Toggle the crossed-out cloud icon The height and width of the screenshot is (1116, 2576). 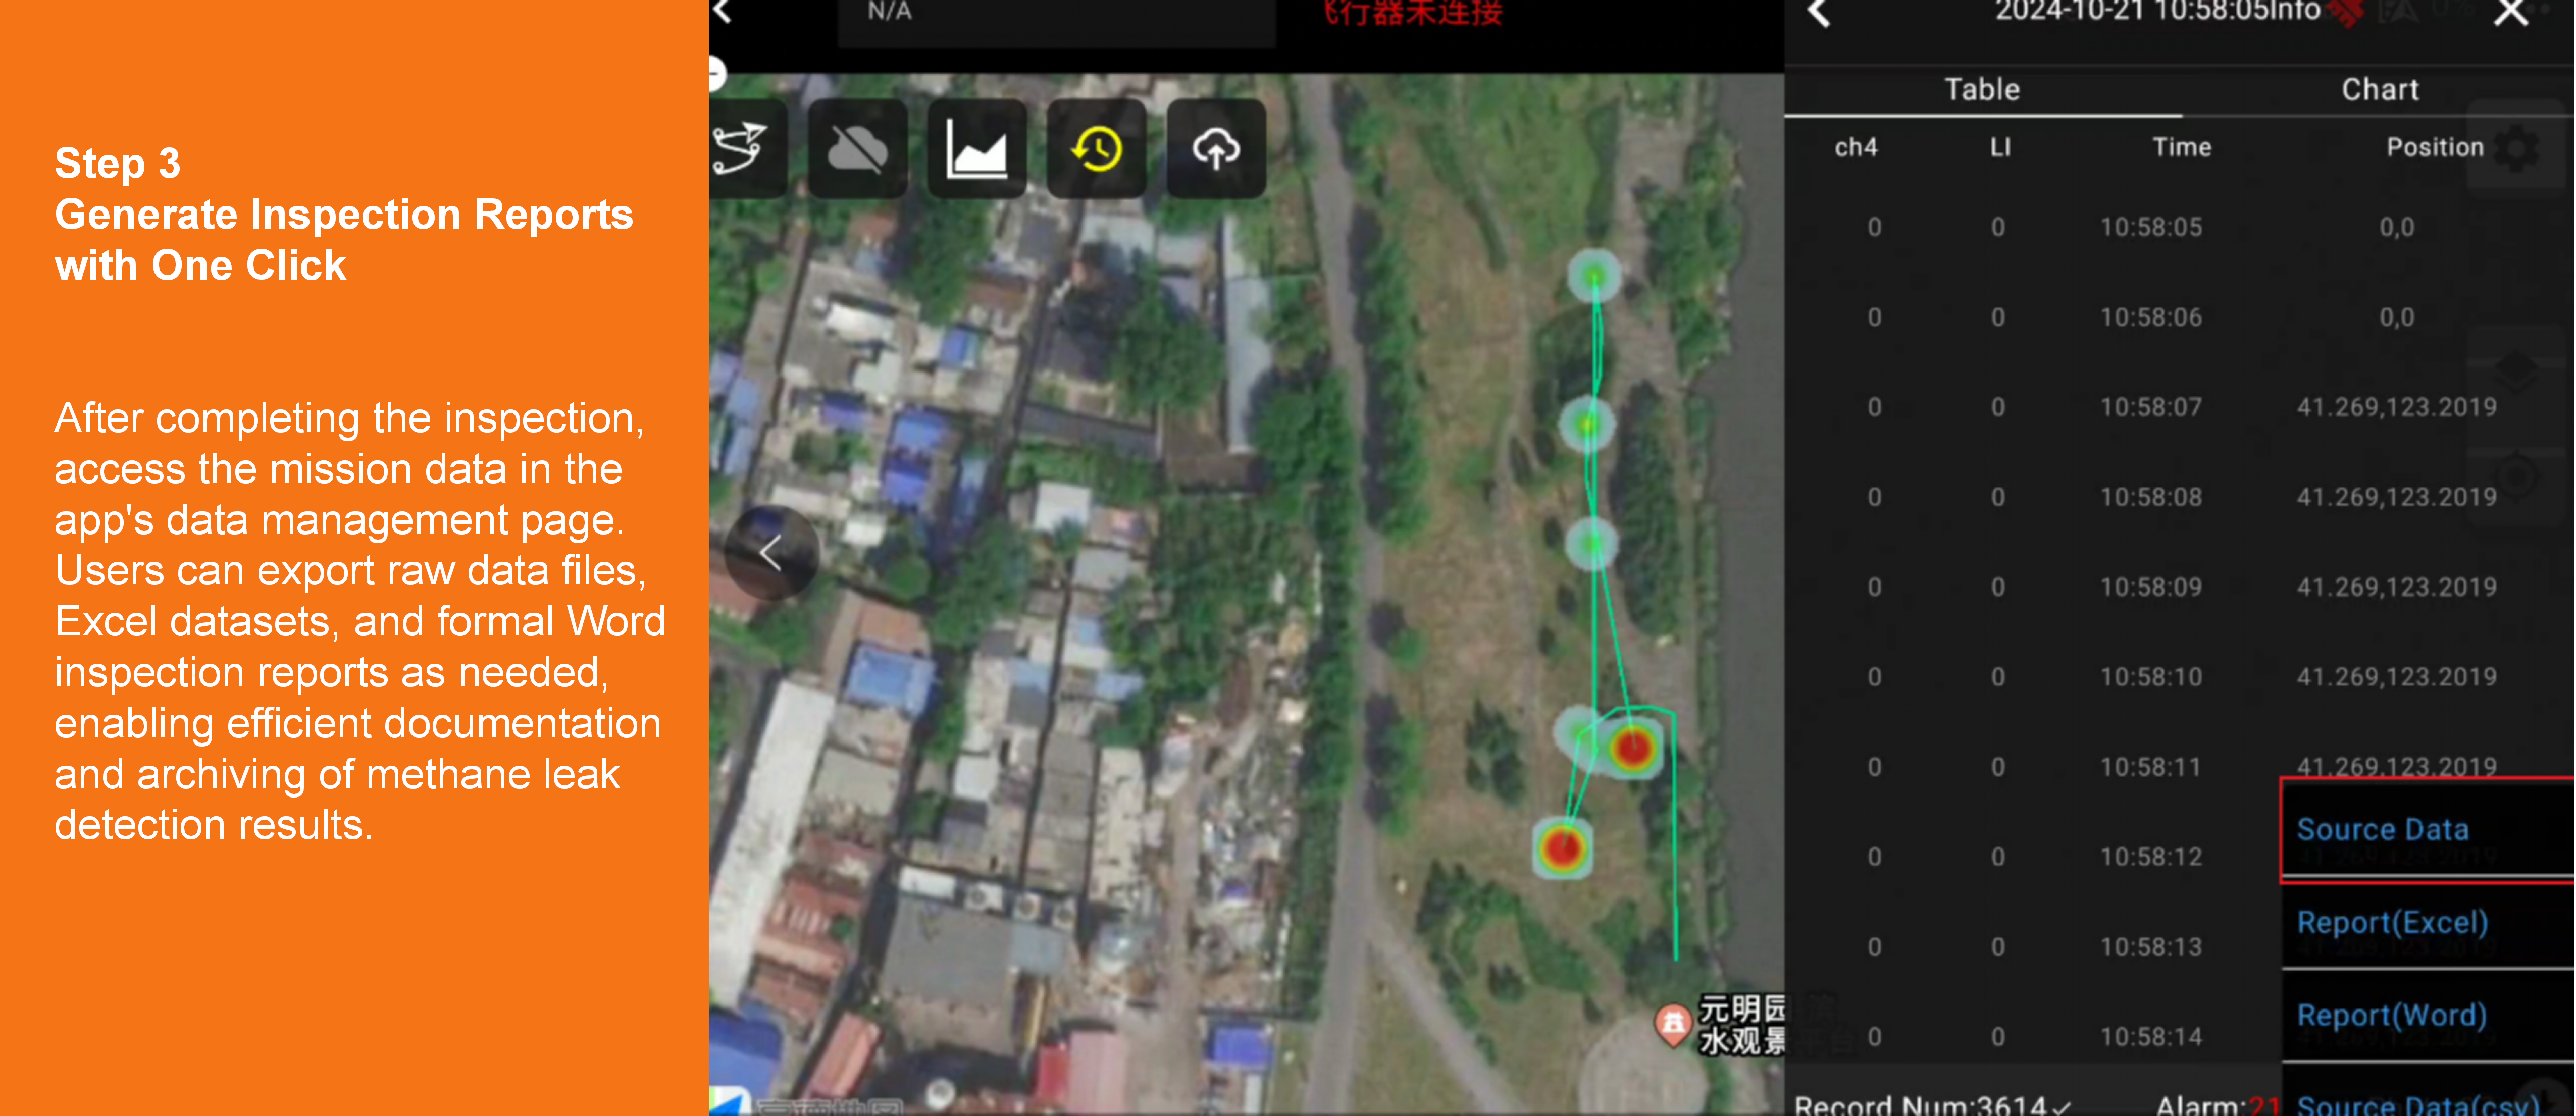[x=857, y=149]
